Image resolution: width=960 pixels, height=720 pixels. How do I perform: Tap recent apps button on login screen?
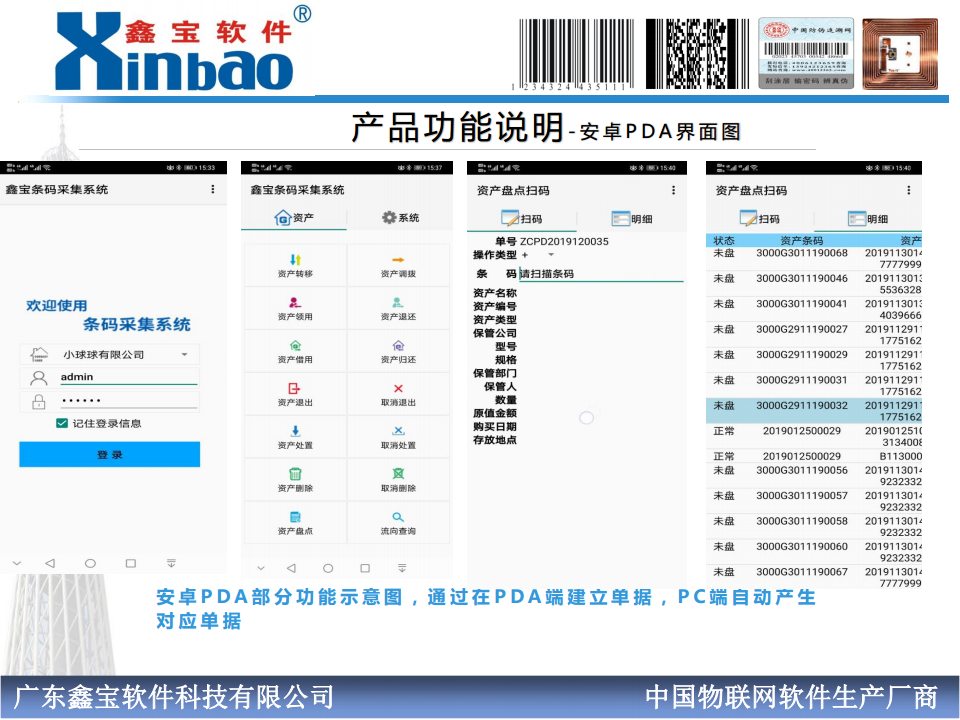point(130,563)
